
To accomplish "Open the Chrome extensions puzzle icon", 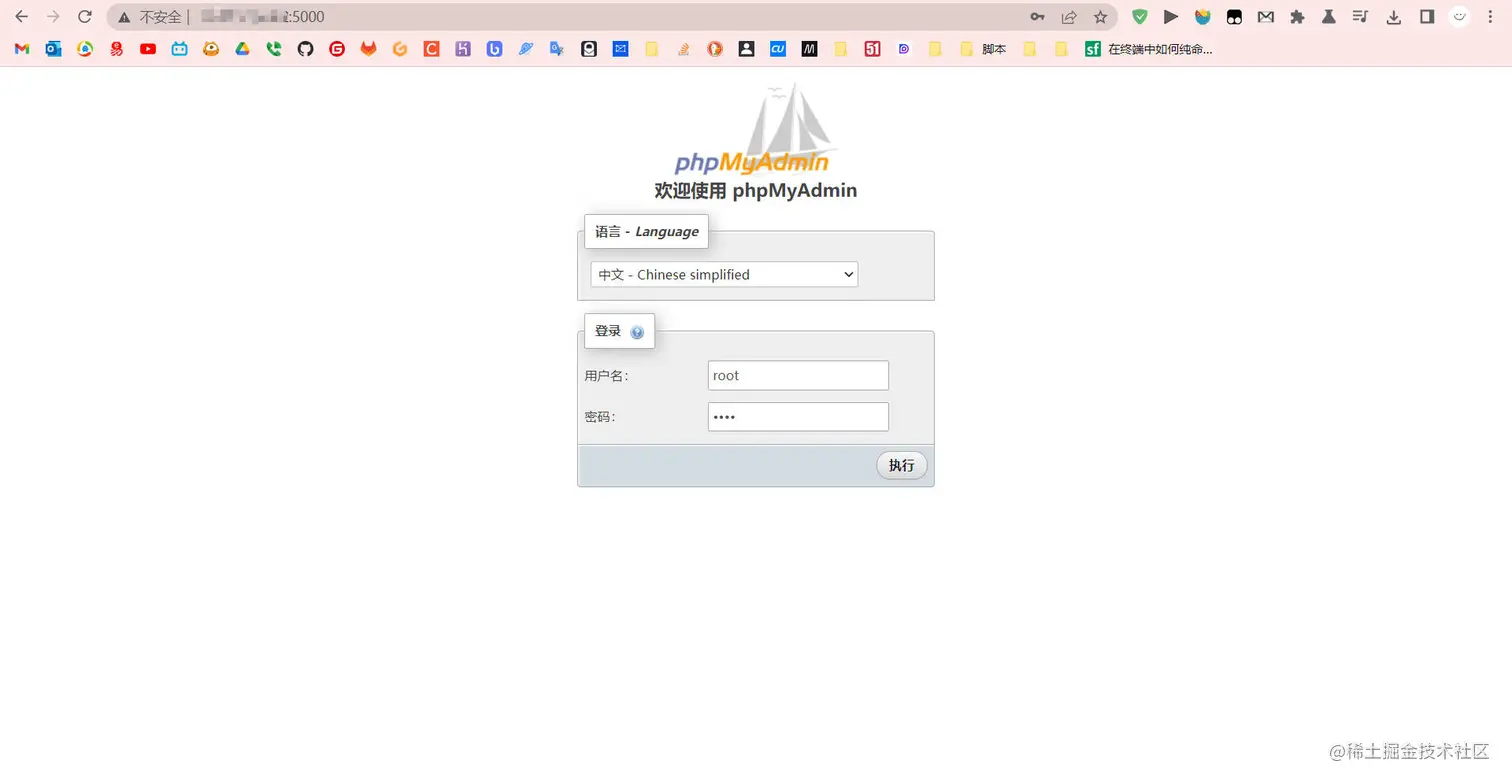I will [1296, 16].
